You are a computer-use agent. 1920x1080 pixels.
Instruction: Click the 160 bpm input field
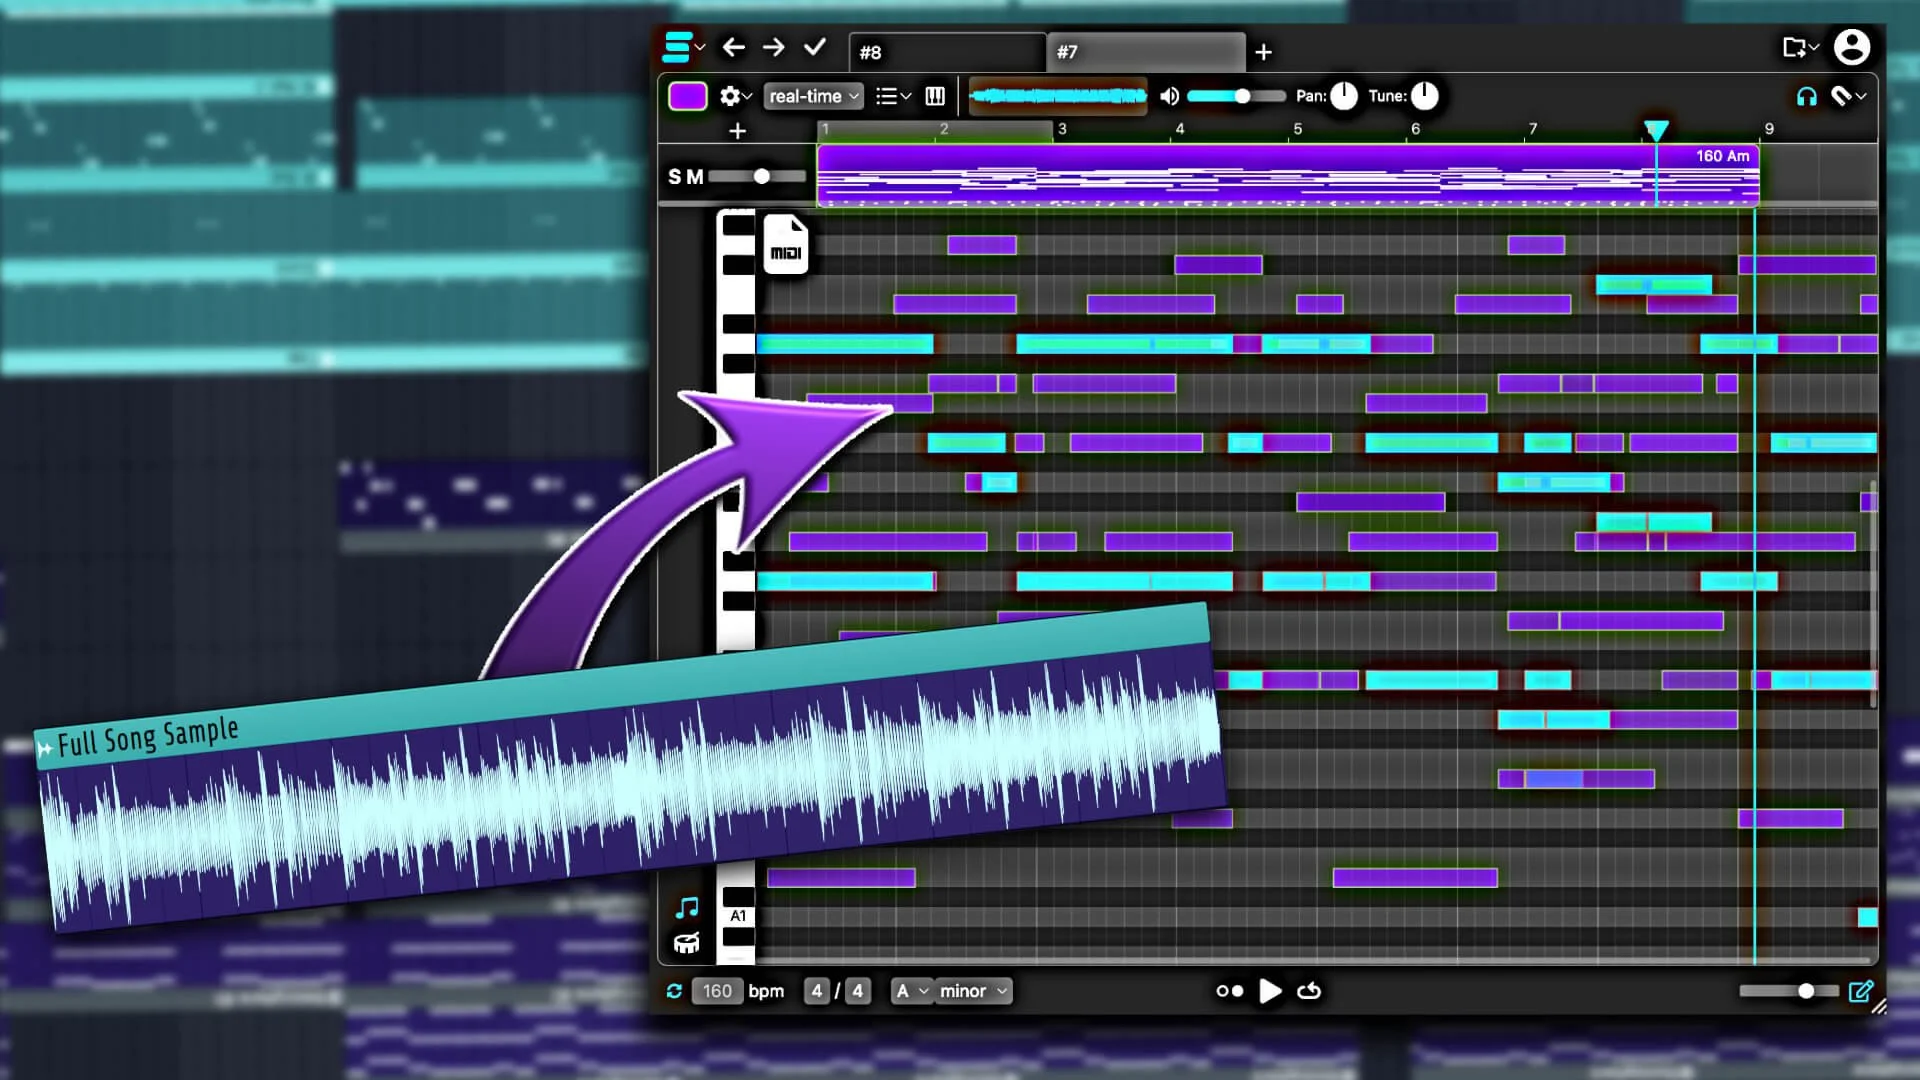[718, 991]
